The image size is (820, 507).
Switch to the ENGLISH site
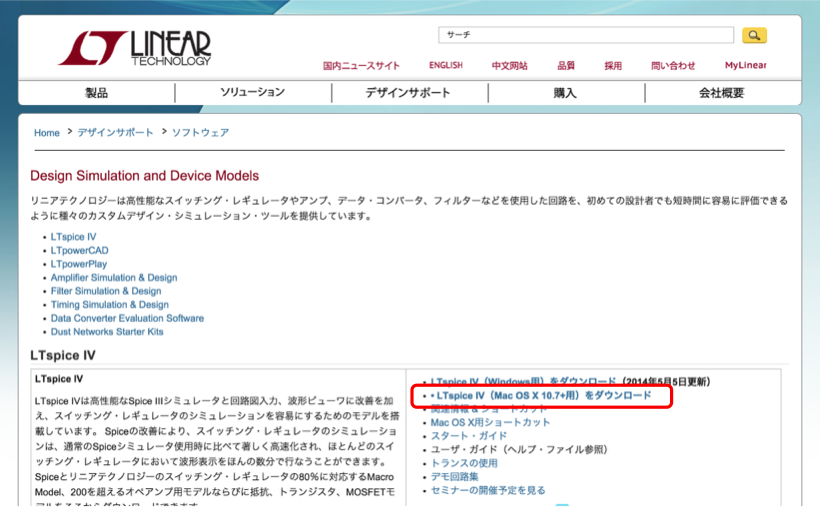click(x=446, y=65)
